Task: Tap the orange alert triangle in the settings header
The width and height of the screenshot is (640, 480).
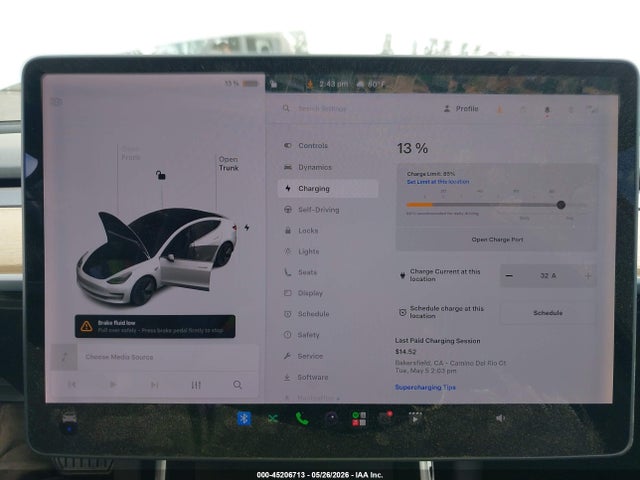Action: [x=500, y=109]
